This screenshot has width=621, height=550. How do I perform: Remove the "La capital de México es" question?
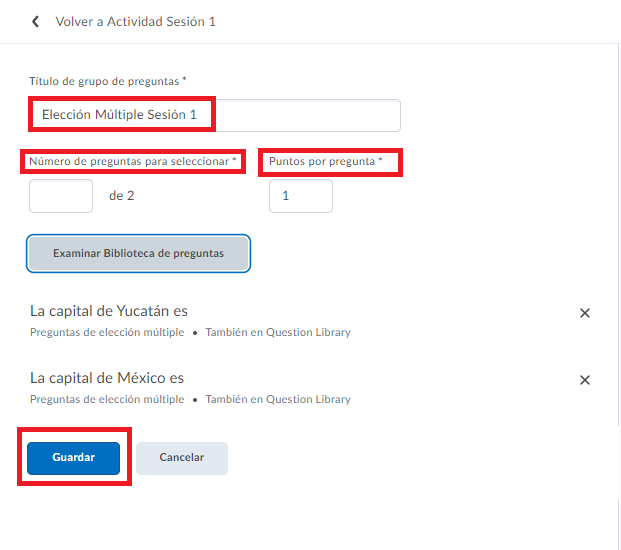pyautogui.click(x=585, y=380)
